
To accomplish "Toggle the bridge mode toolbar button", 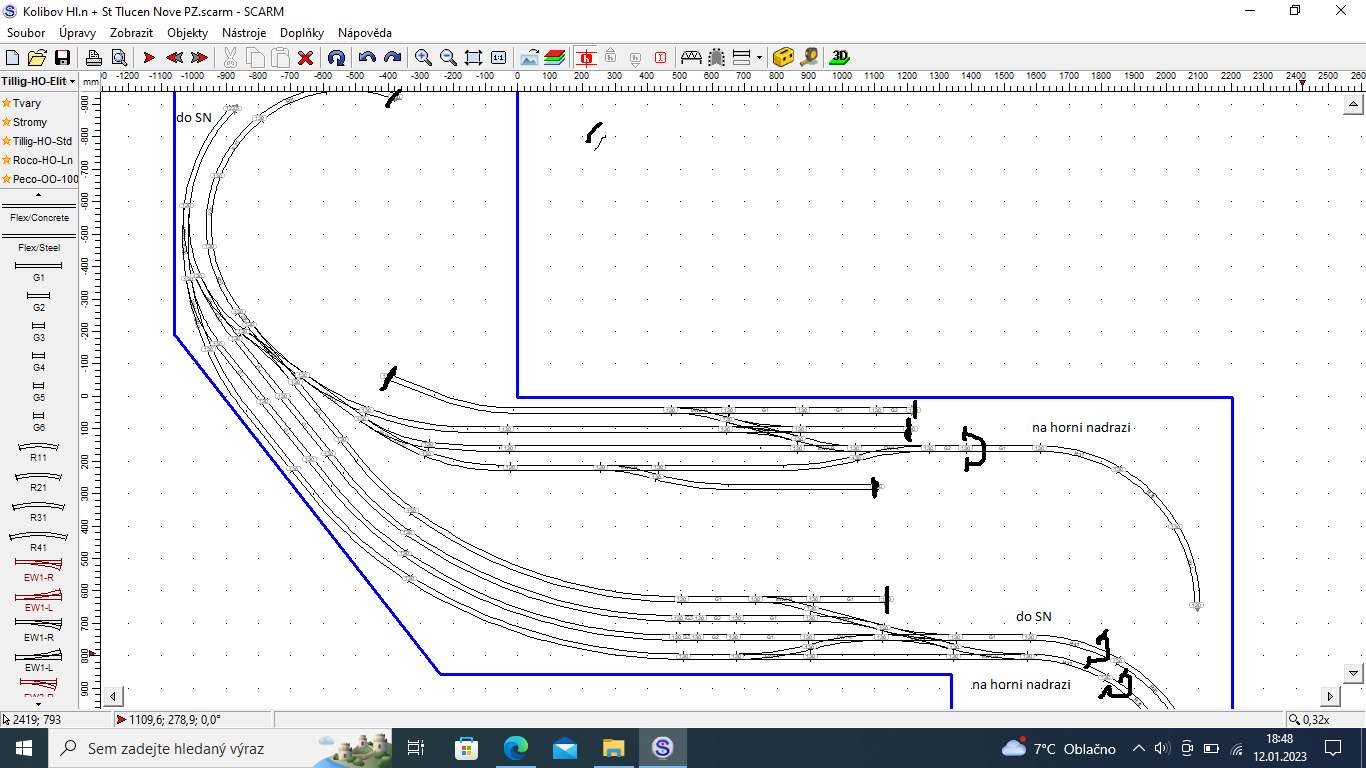I will point(690,58).
